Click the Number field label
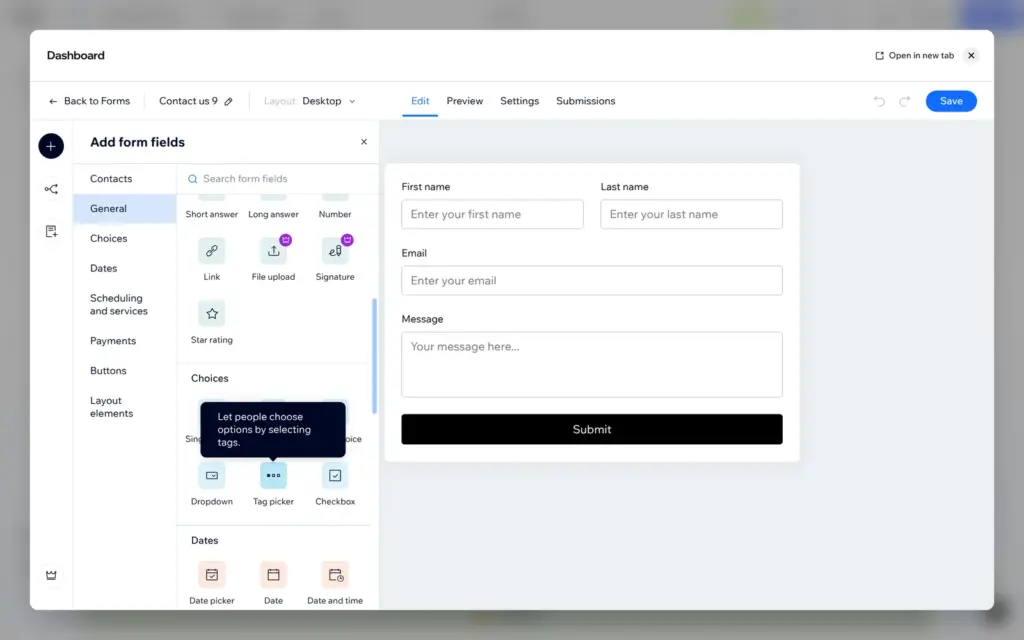 click(335, 214)
